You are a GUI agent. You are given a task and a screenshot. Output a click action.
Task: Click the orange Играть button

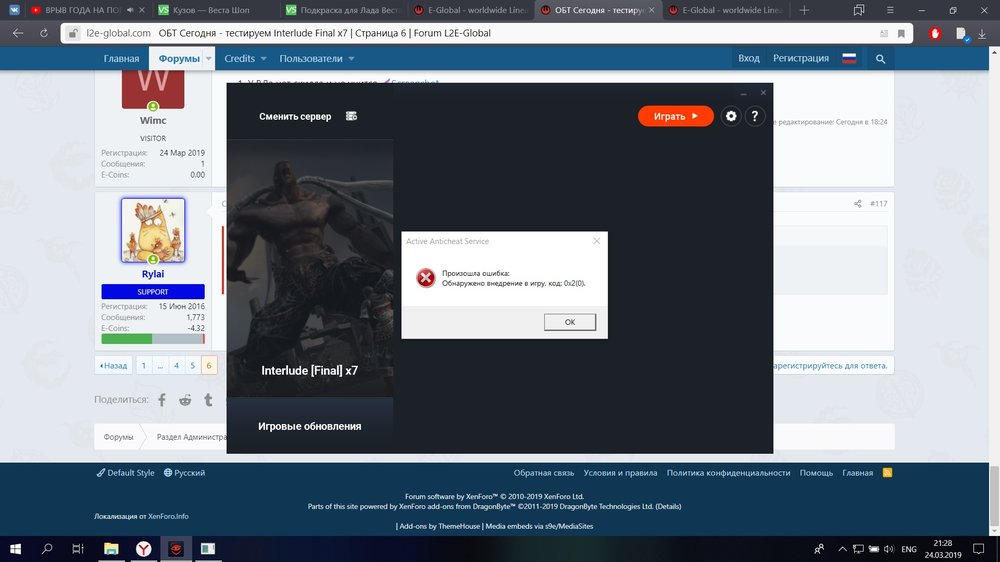pos(675,116)
